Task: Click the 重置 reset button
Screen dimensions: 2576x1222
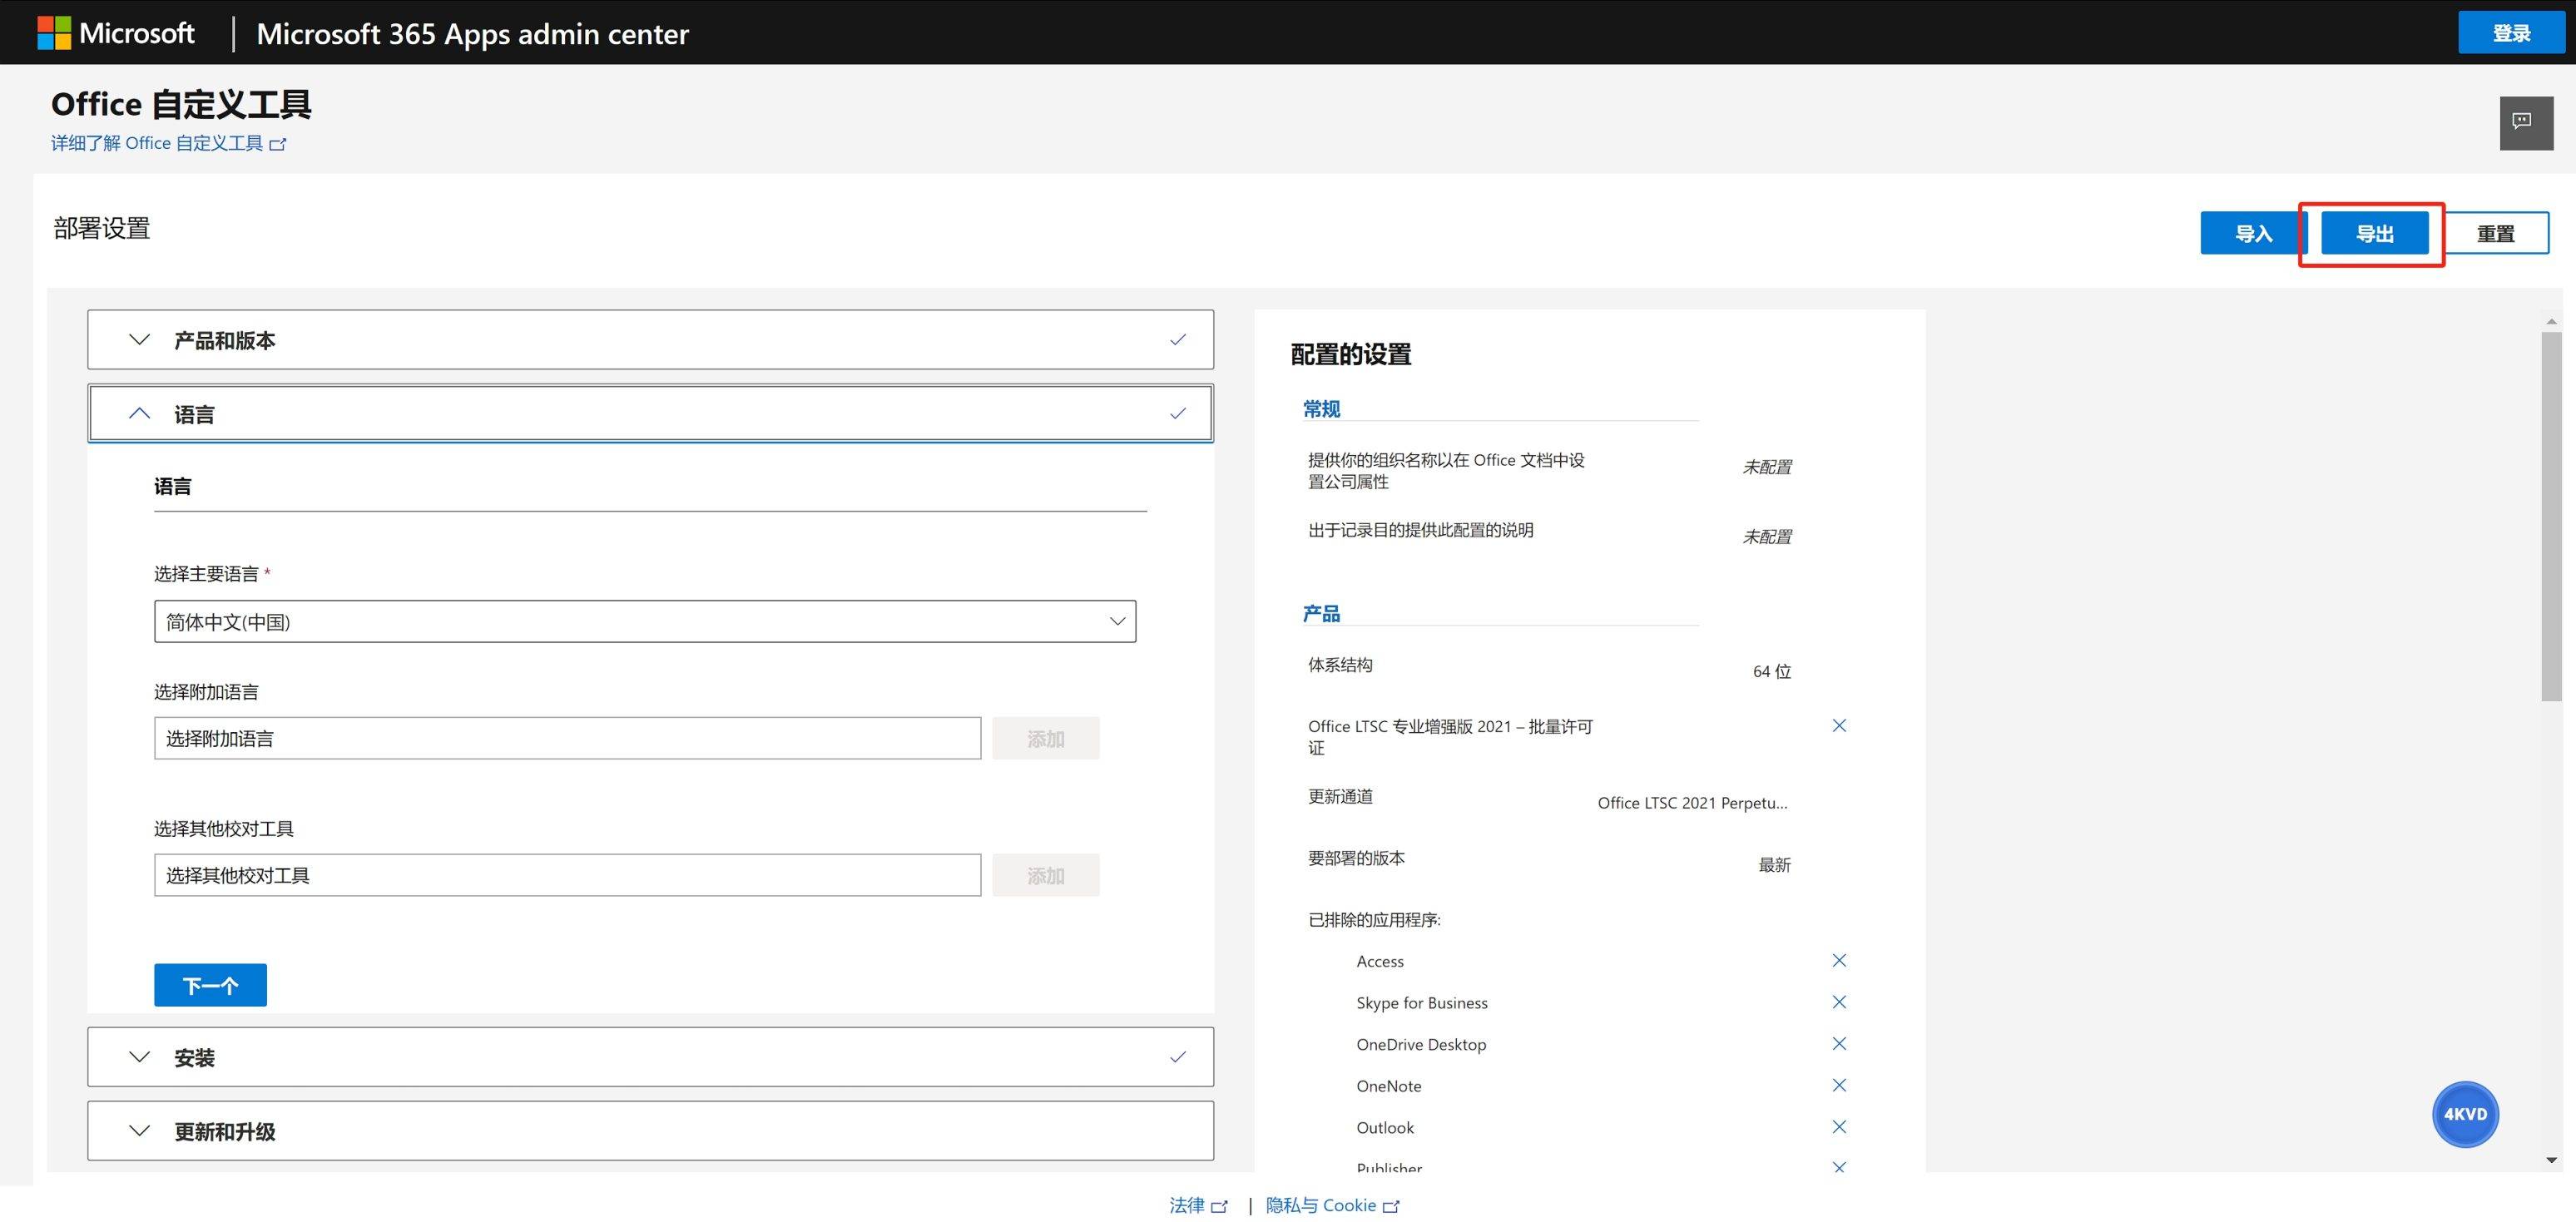Action: pyautogui.click(x=2495, y=234)
